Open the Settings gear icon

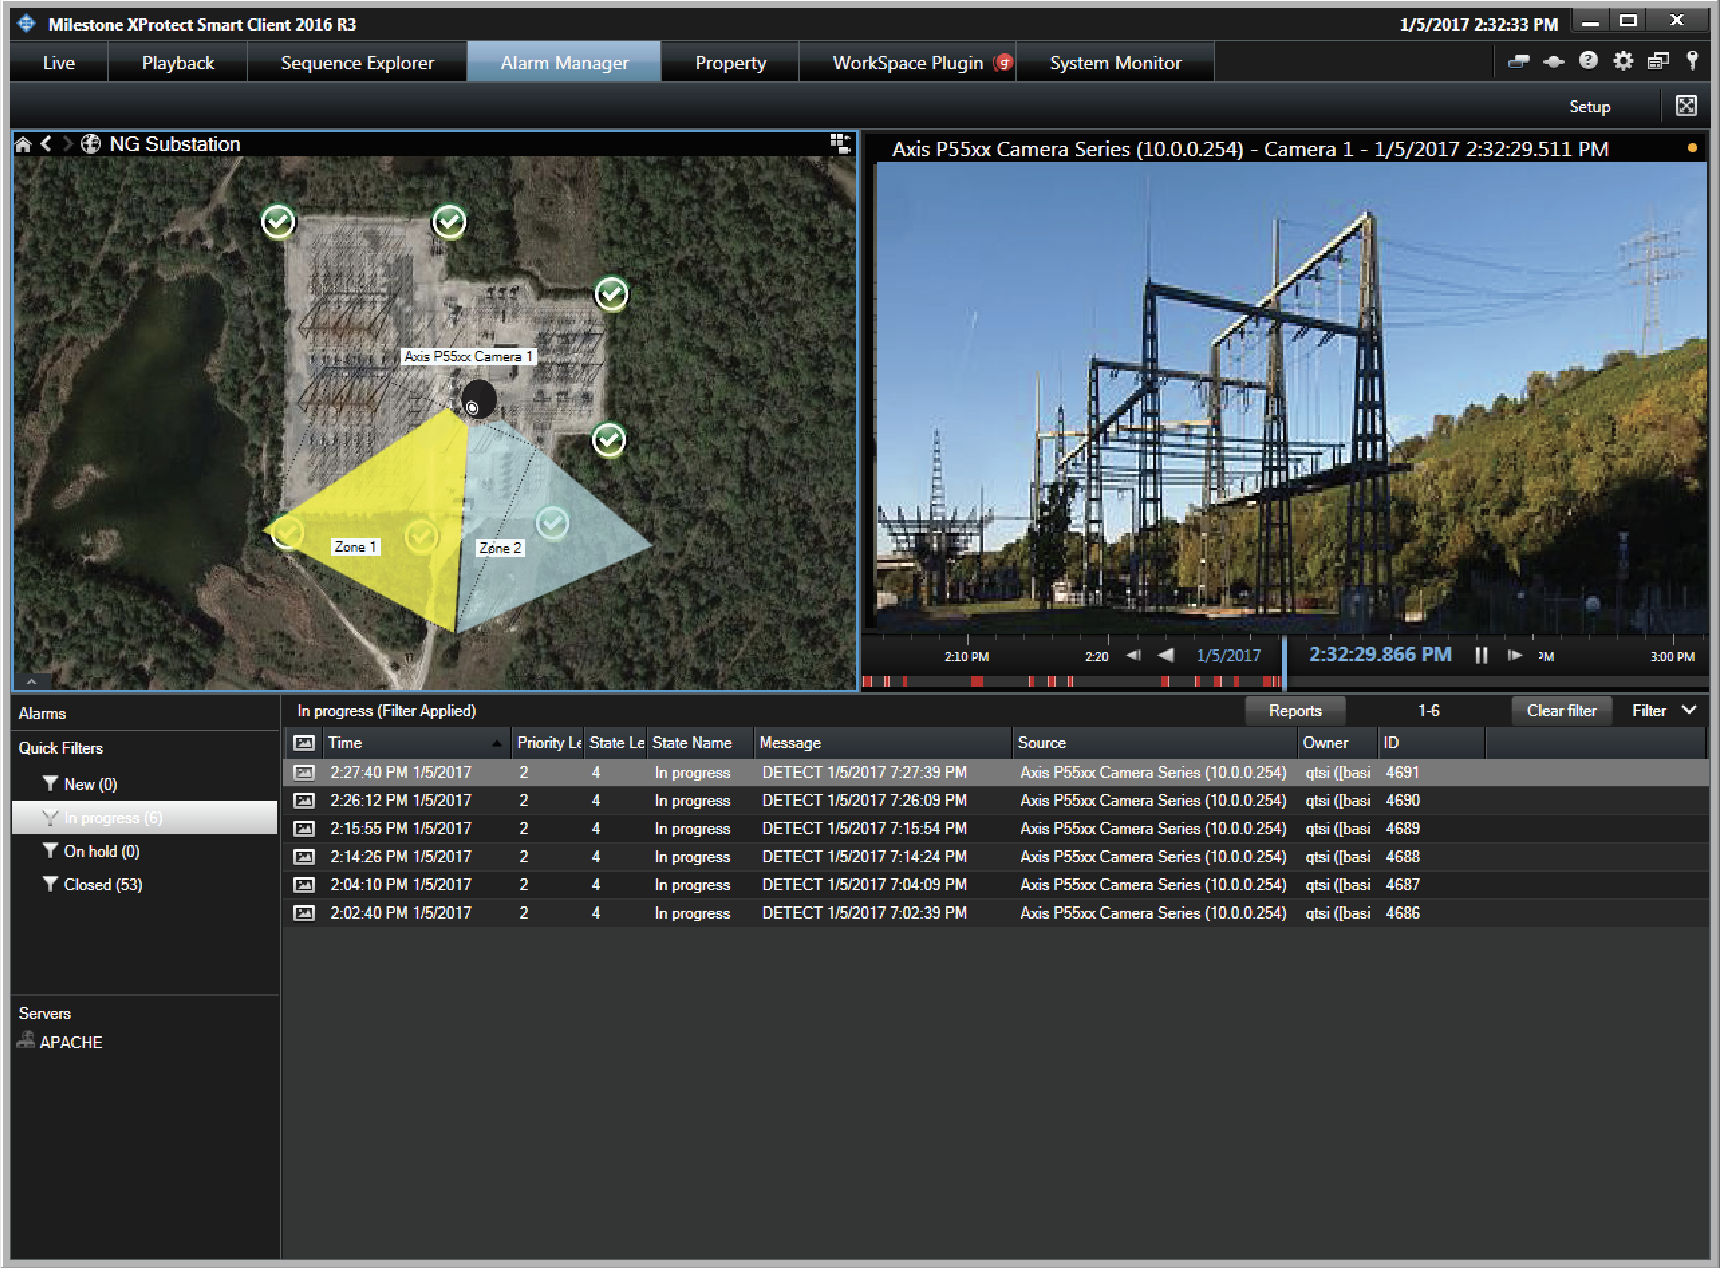click(1623, 61)
